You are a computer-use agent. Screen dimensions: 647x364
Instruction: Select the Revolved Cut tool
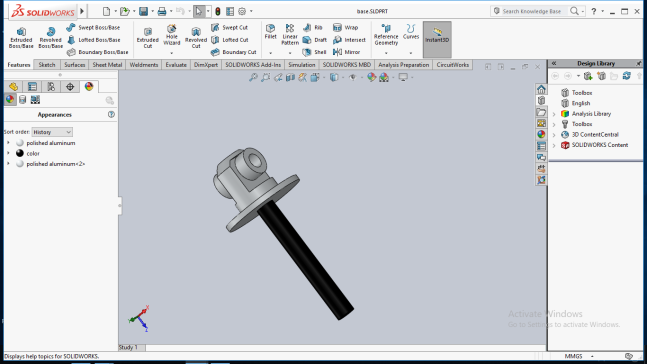(196, 38)
